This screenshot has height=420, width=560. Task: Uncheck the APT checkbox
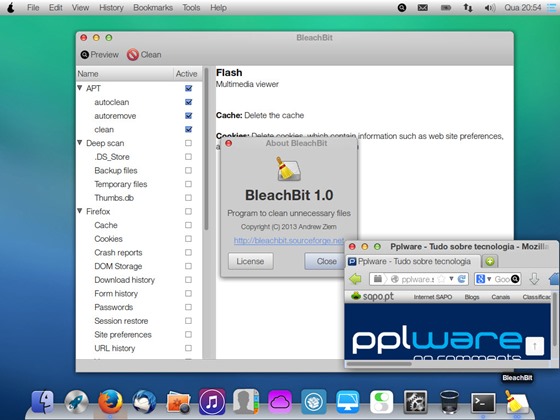[189, 88]
